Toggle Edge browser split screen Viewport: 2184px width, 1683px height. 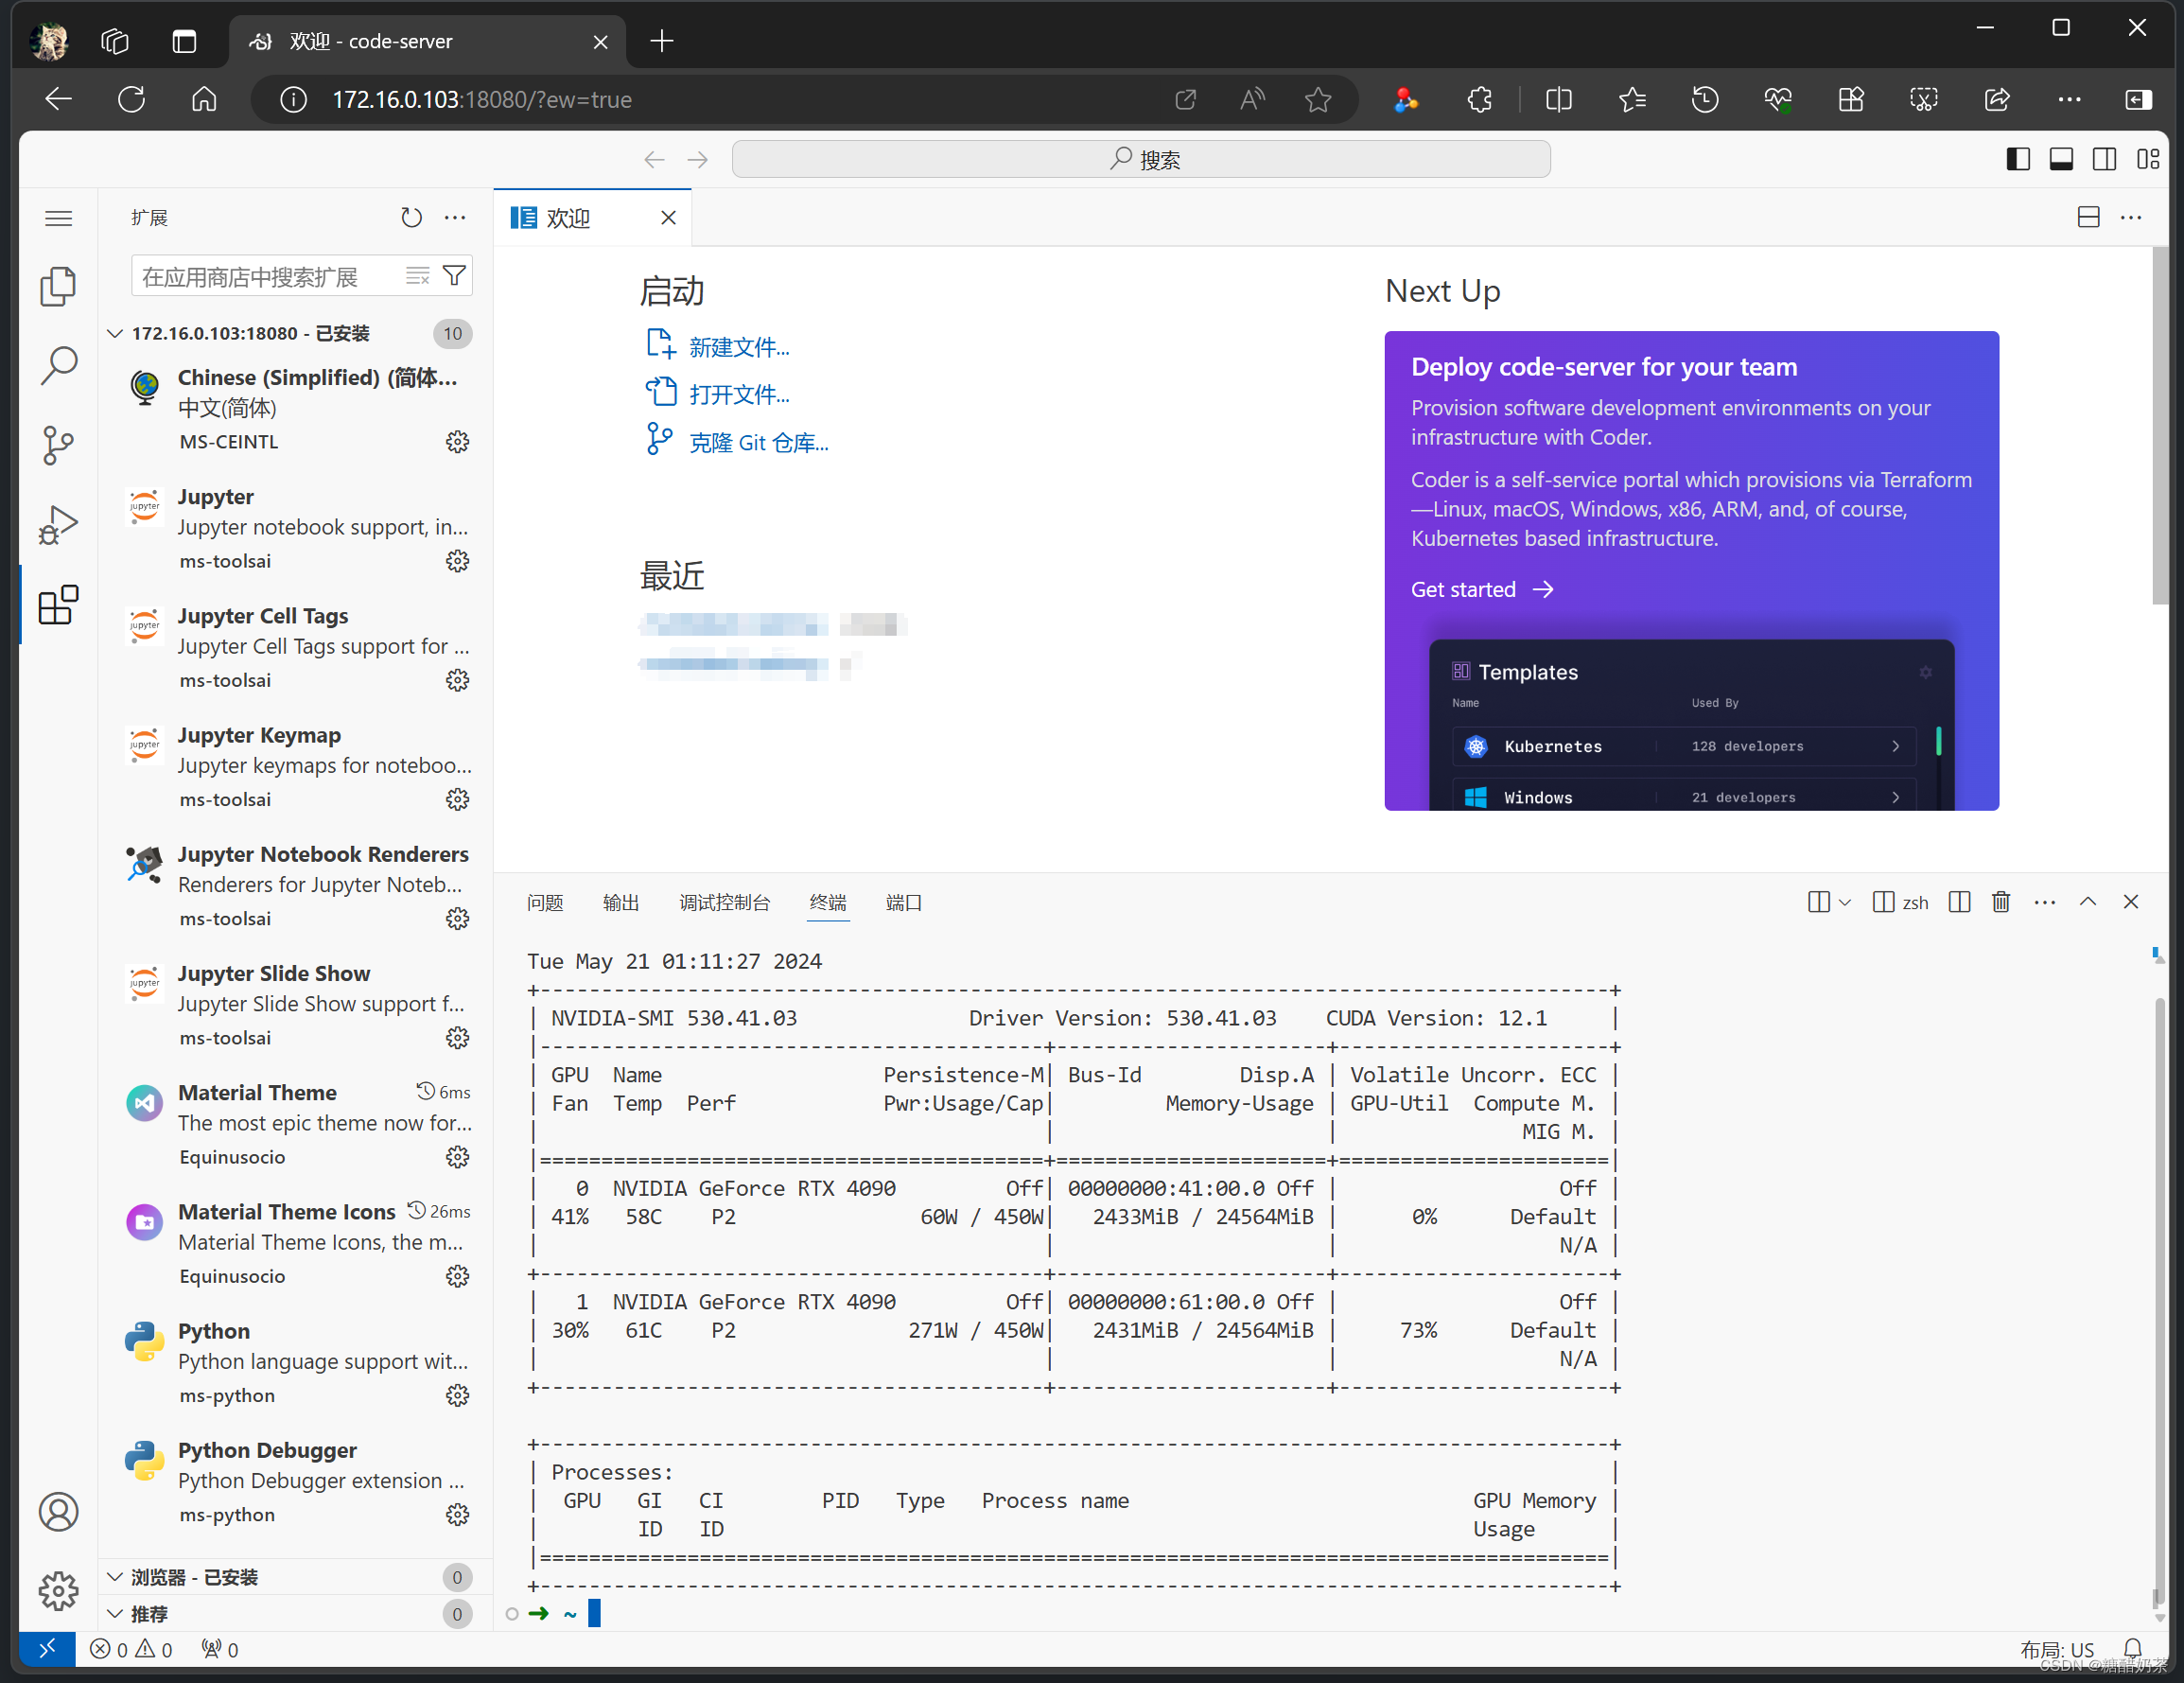coord(1559,99)
